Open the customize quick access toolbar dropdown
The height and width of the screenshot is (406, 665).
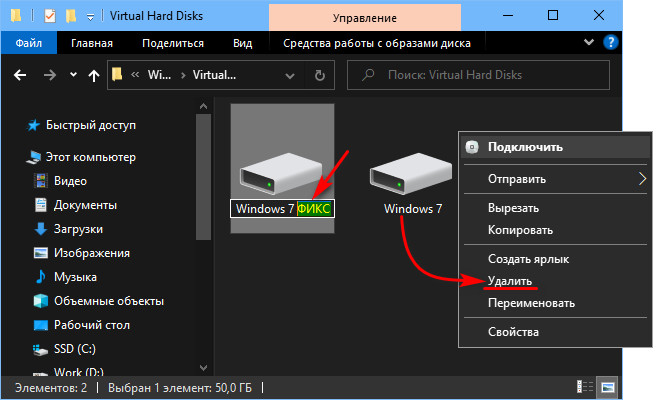coord(90,17)
